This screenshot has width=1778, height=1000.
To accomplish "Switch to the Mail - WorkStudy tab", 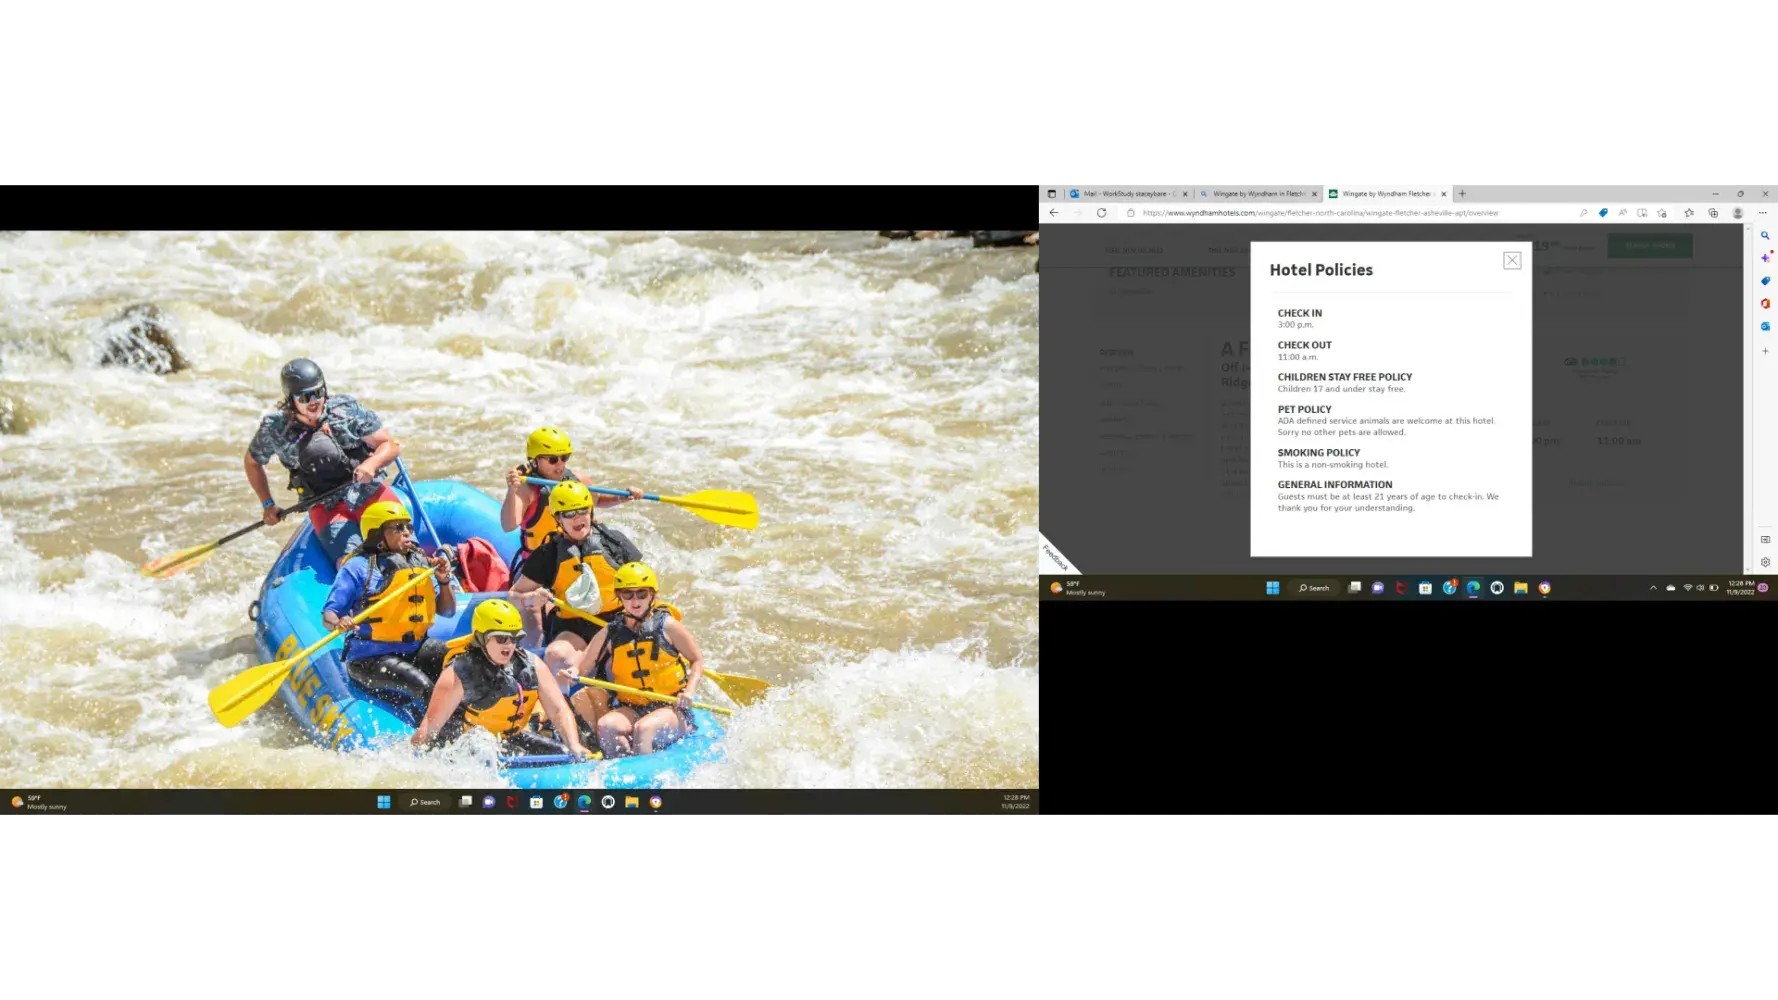I will coord(1127,194).
